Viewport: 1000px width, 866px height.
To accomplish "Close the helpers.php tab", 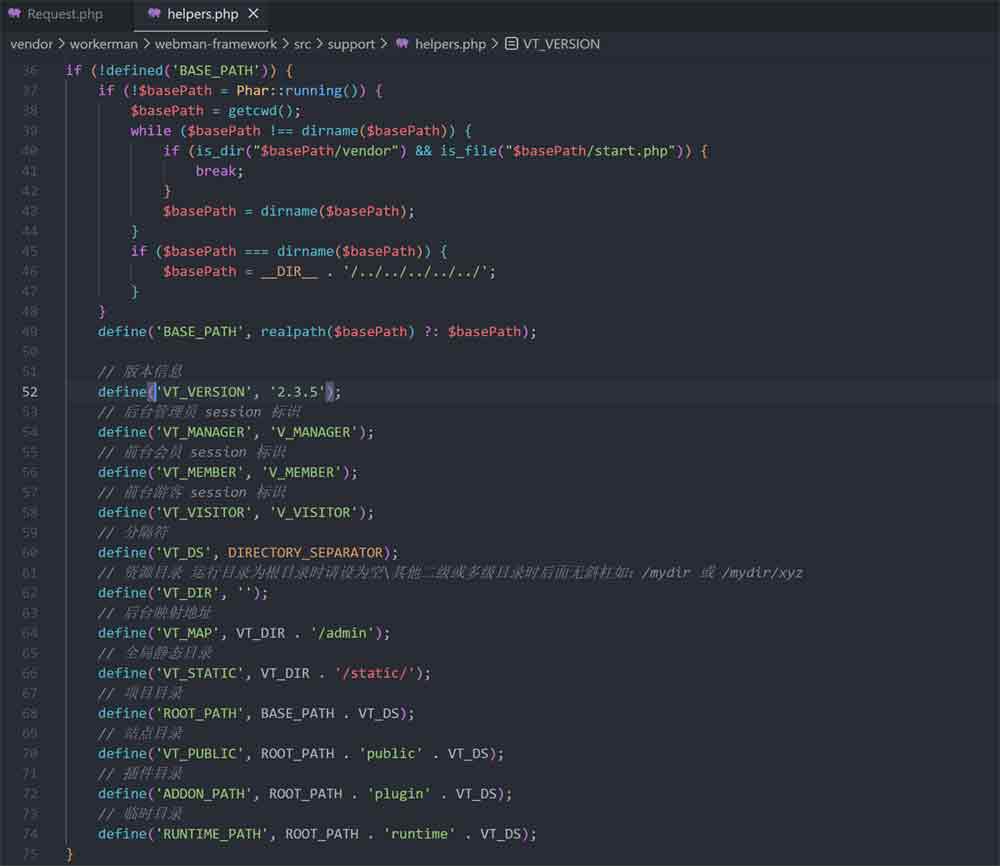I will (x=254, y=14).
